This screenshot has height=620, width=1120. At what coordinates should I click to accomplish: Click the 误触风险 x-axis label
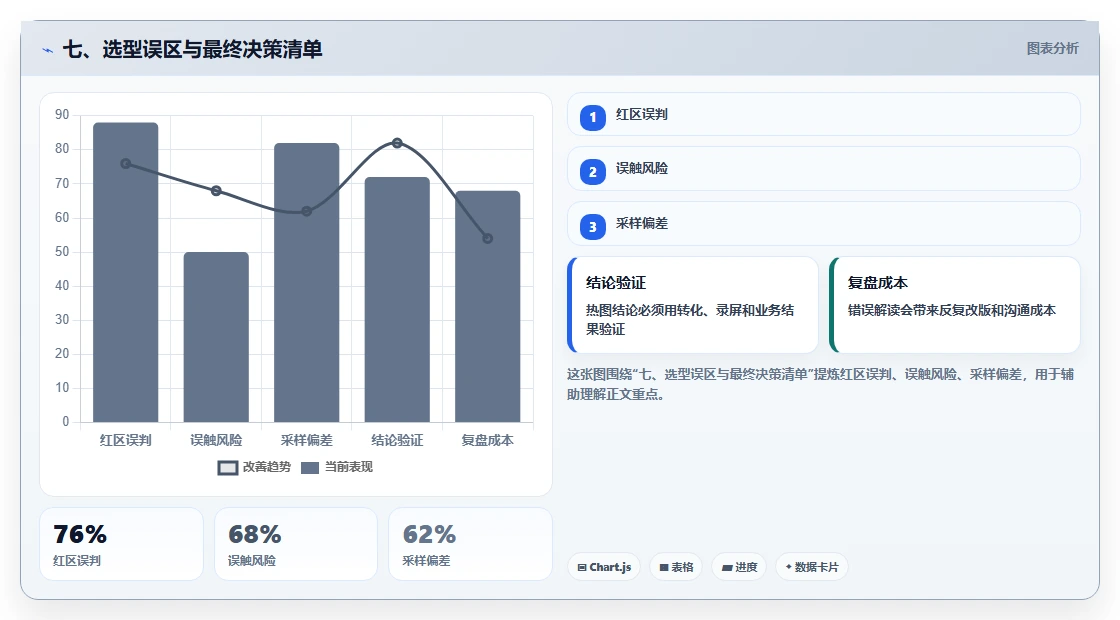click(216, 440)
